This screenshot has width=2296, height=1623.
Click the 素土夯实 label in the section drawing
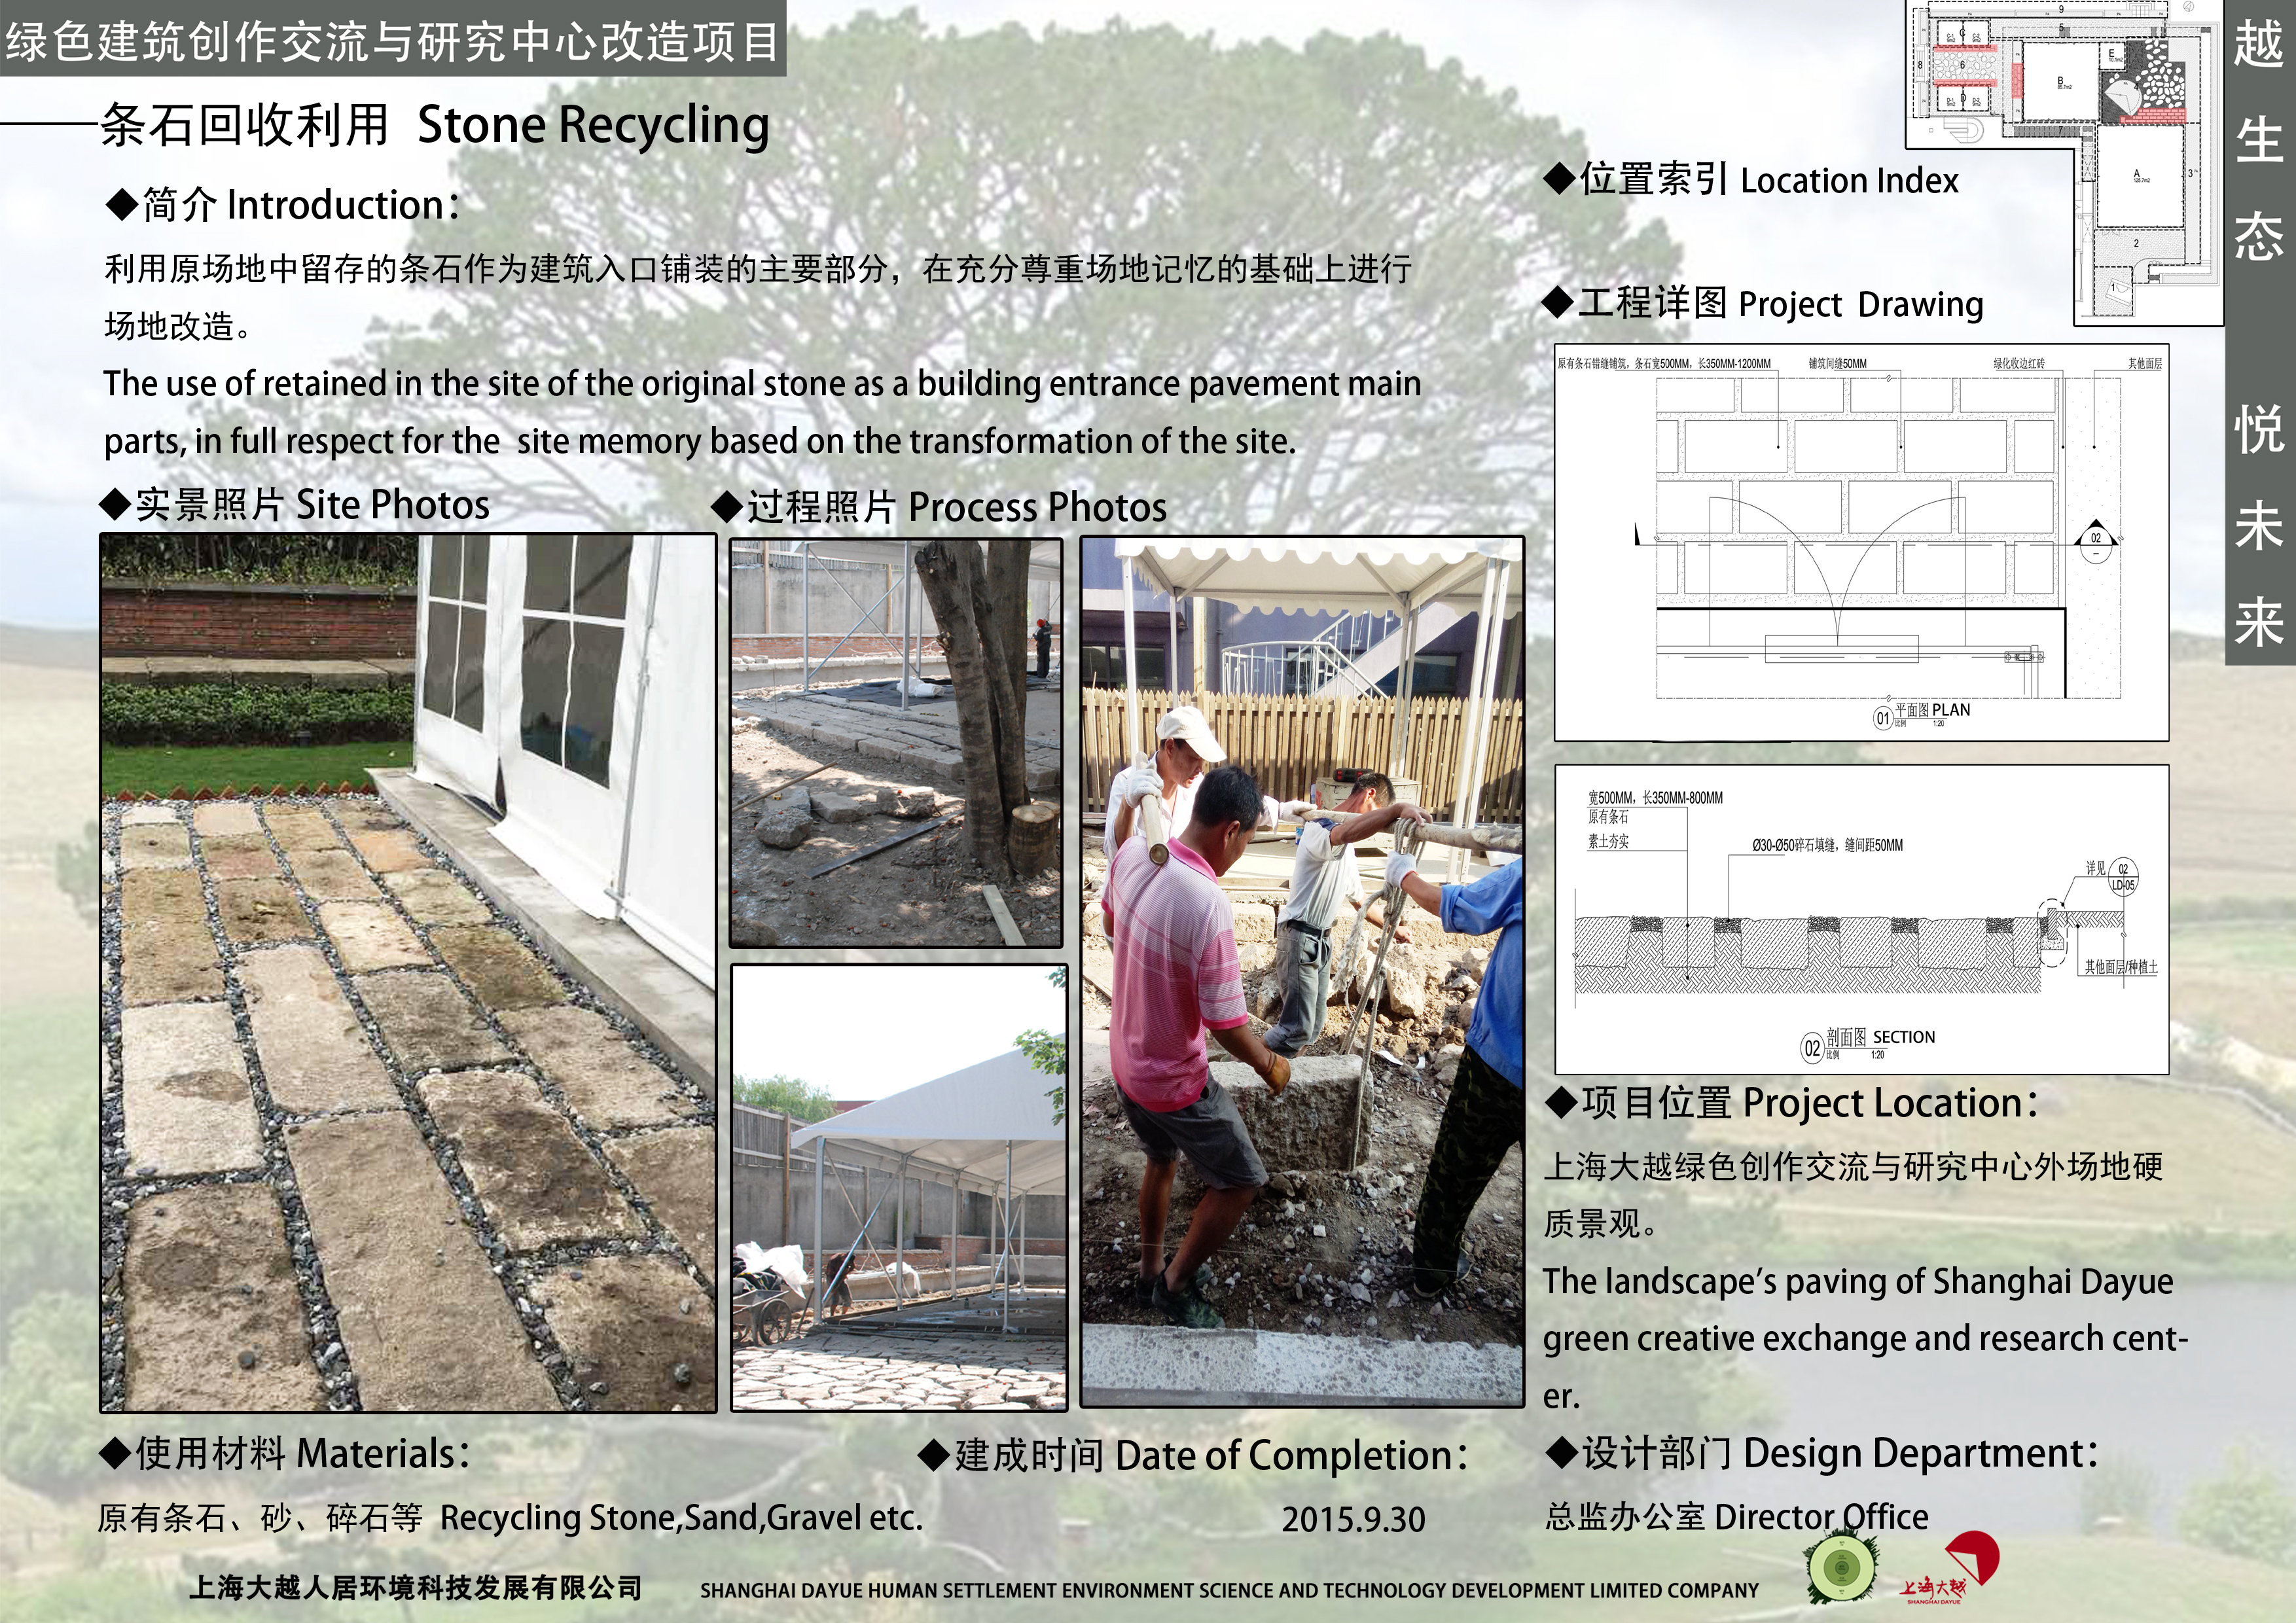tap(1608, 841)
